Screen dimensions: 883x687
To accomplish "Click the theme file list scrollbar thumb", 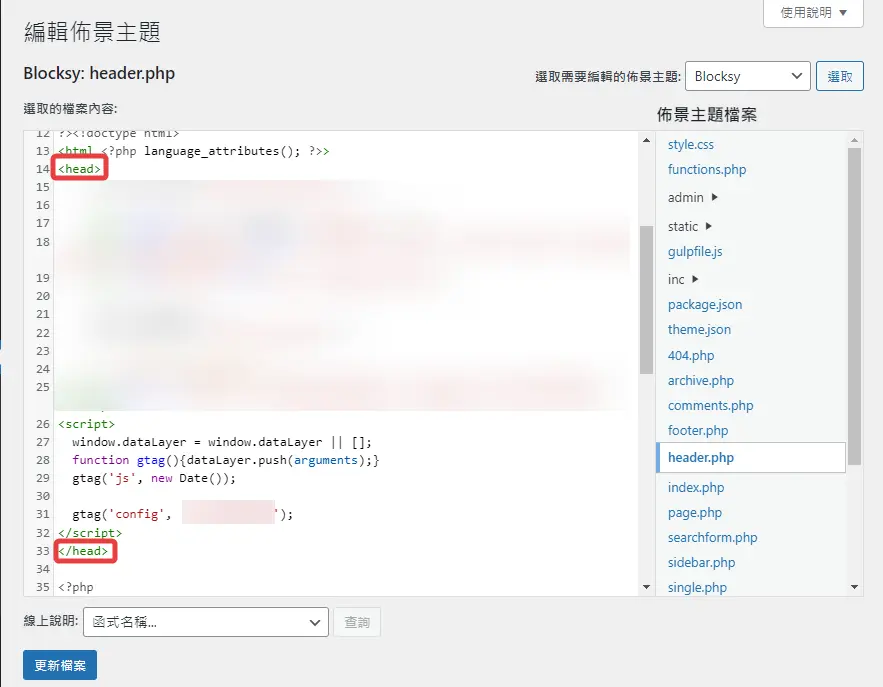I will 854,306.
